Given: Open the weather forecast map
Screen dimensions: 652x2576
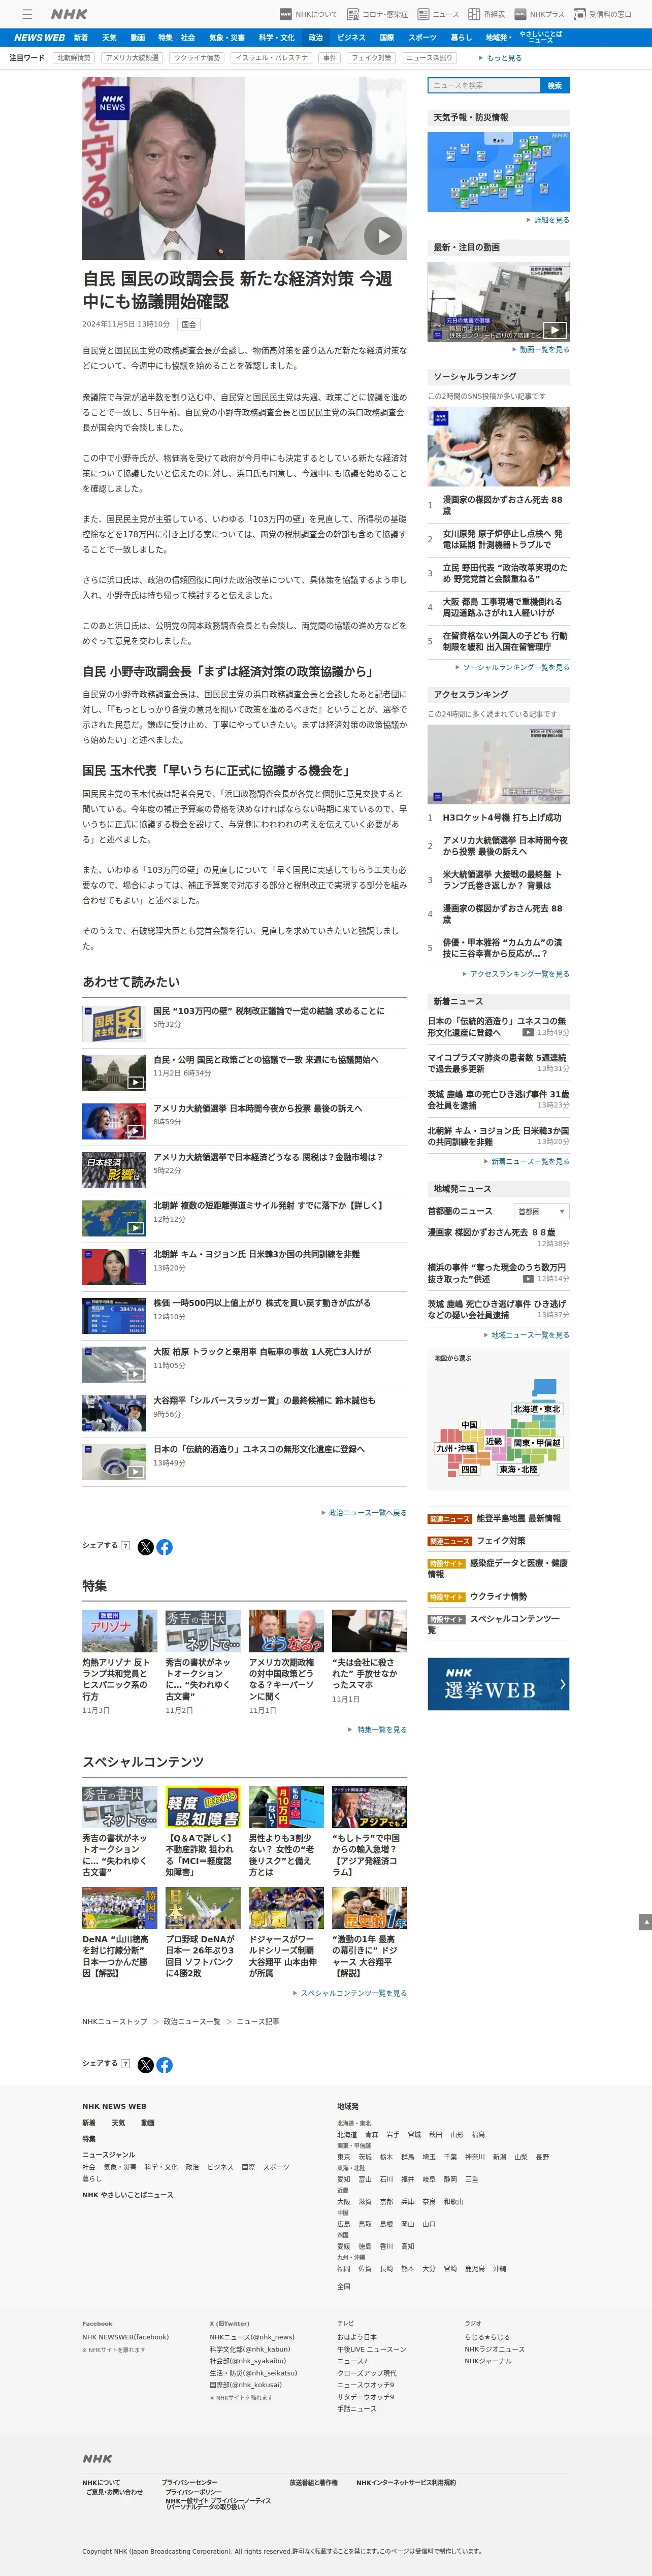Looking at the screenshot, I should (x=498, y=171).
